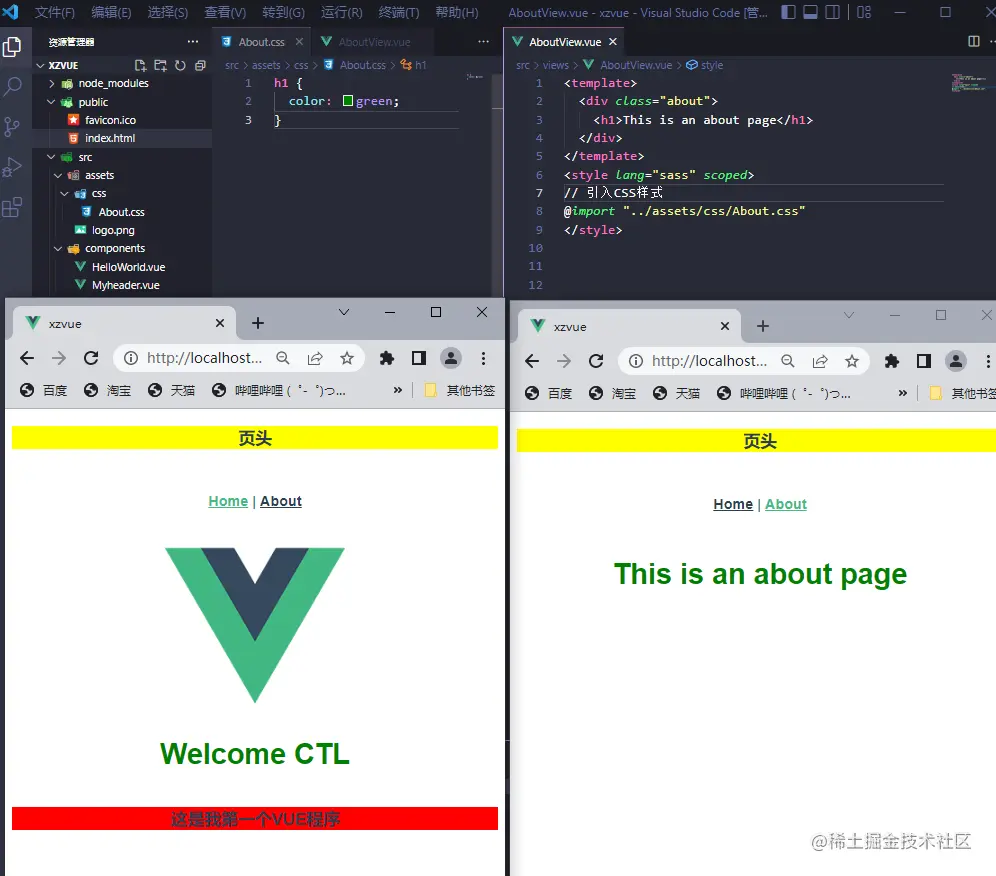996x876 pixels.
Task: Toggle side panel icon in right Chrome
Action: point(924,361)
